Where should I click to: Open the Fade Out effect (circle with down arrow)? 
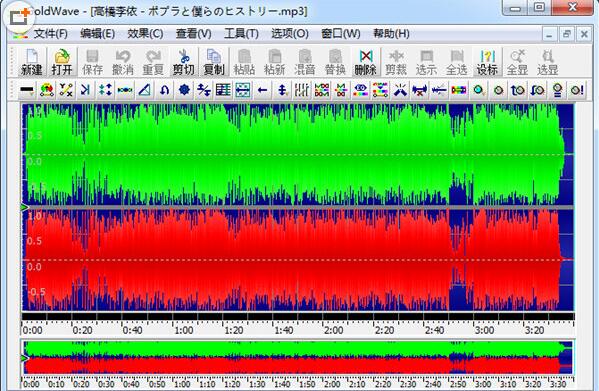point(537,90)
